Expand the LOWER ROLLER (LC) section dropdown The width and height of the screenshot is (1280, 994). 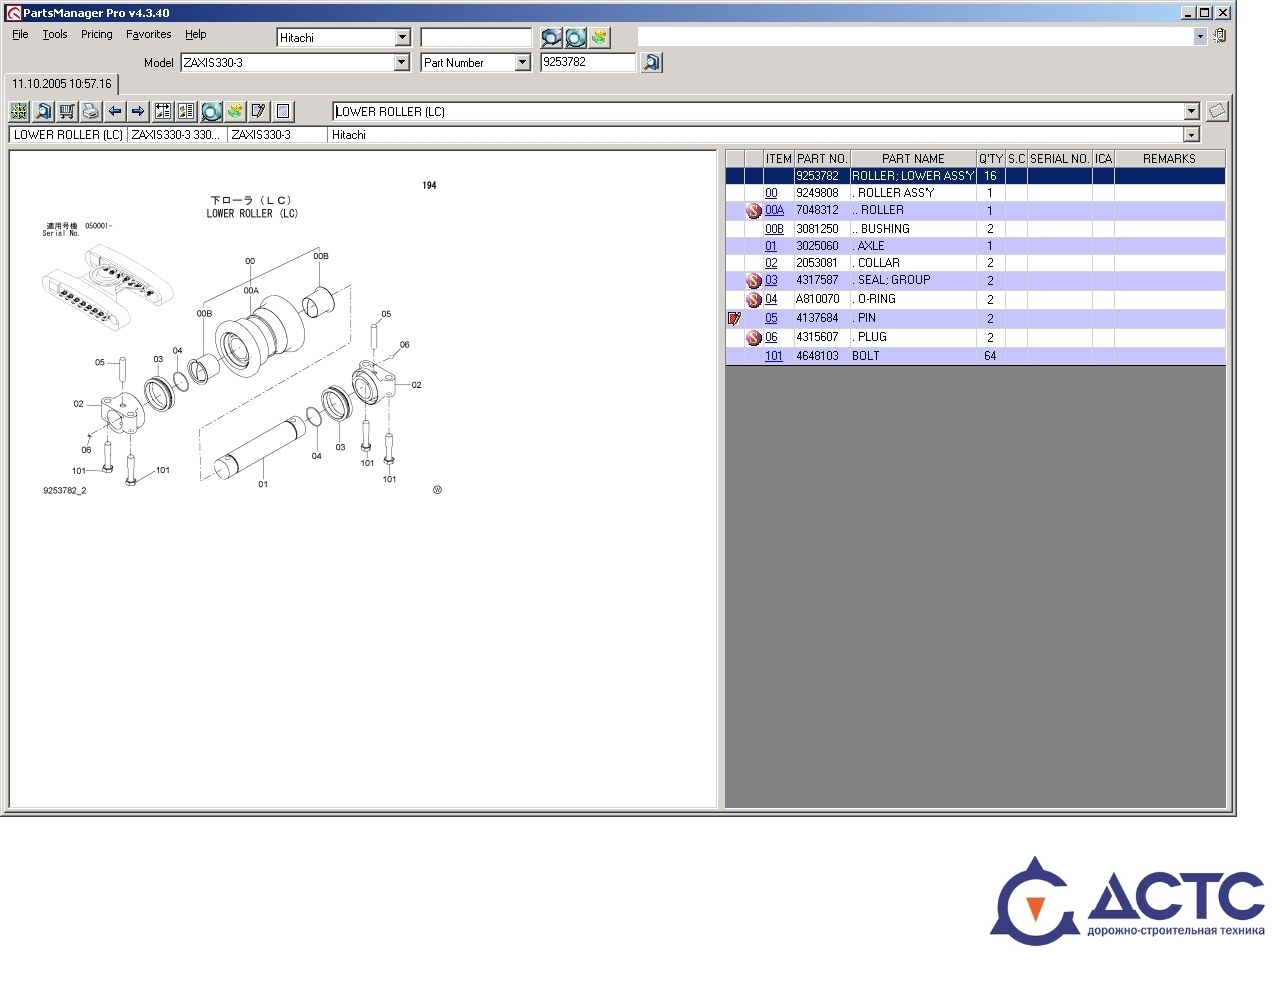[x=1192, y=111]
